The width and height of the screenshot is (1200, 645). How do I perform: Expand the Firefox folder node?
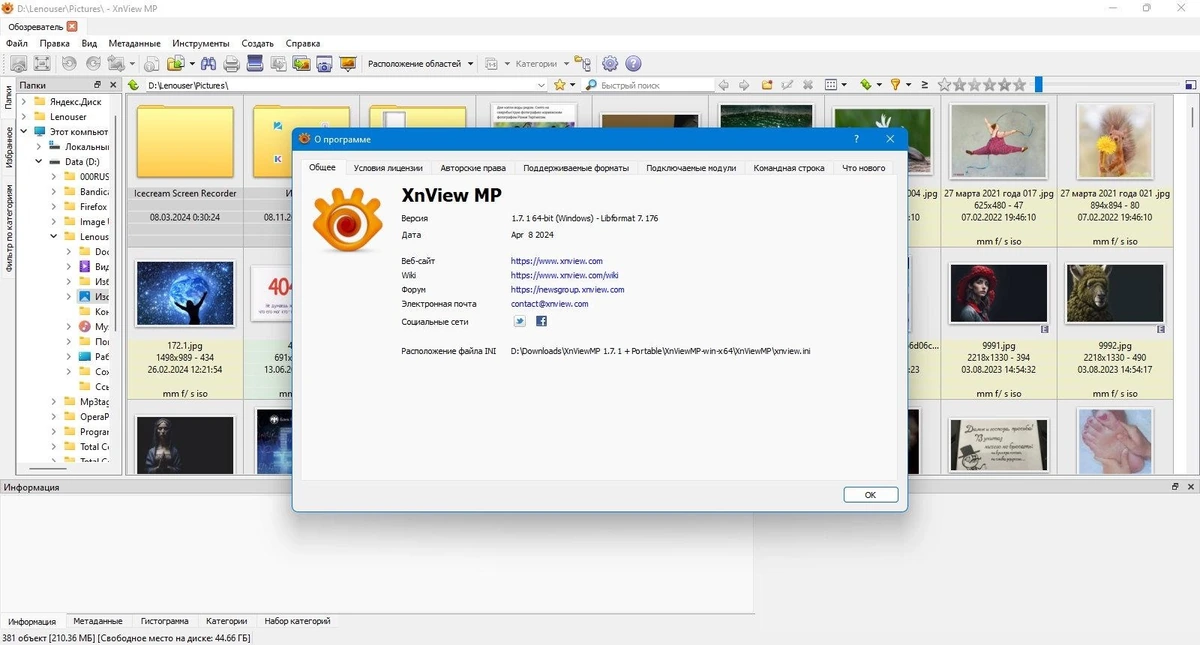[x=55, y=207]
